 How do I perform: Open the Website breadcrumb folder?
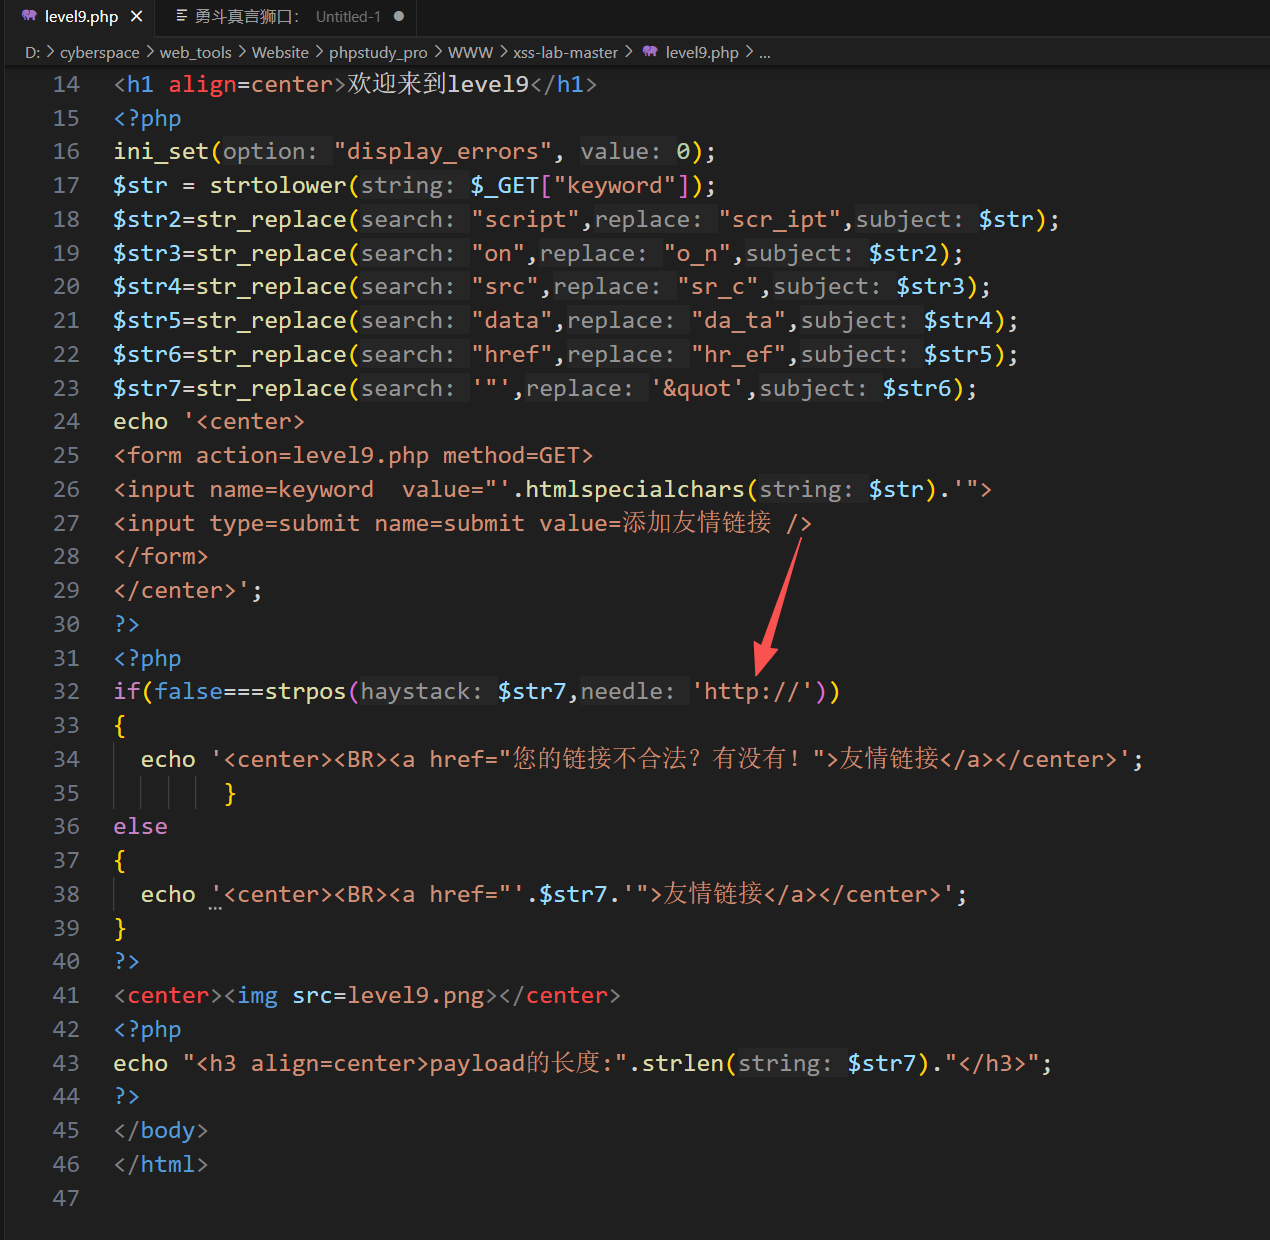280,52
